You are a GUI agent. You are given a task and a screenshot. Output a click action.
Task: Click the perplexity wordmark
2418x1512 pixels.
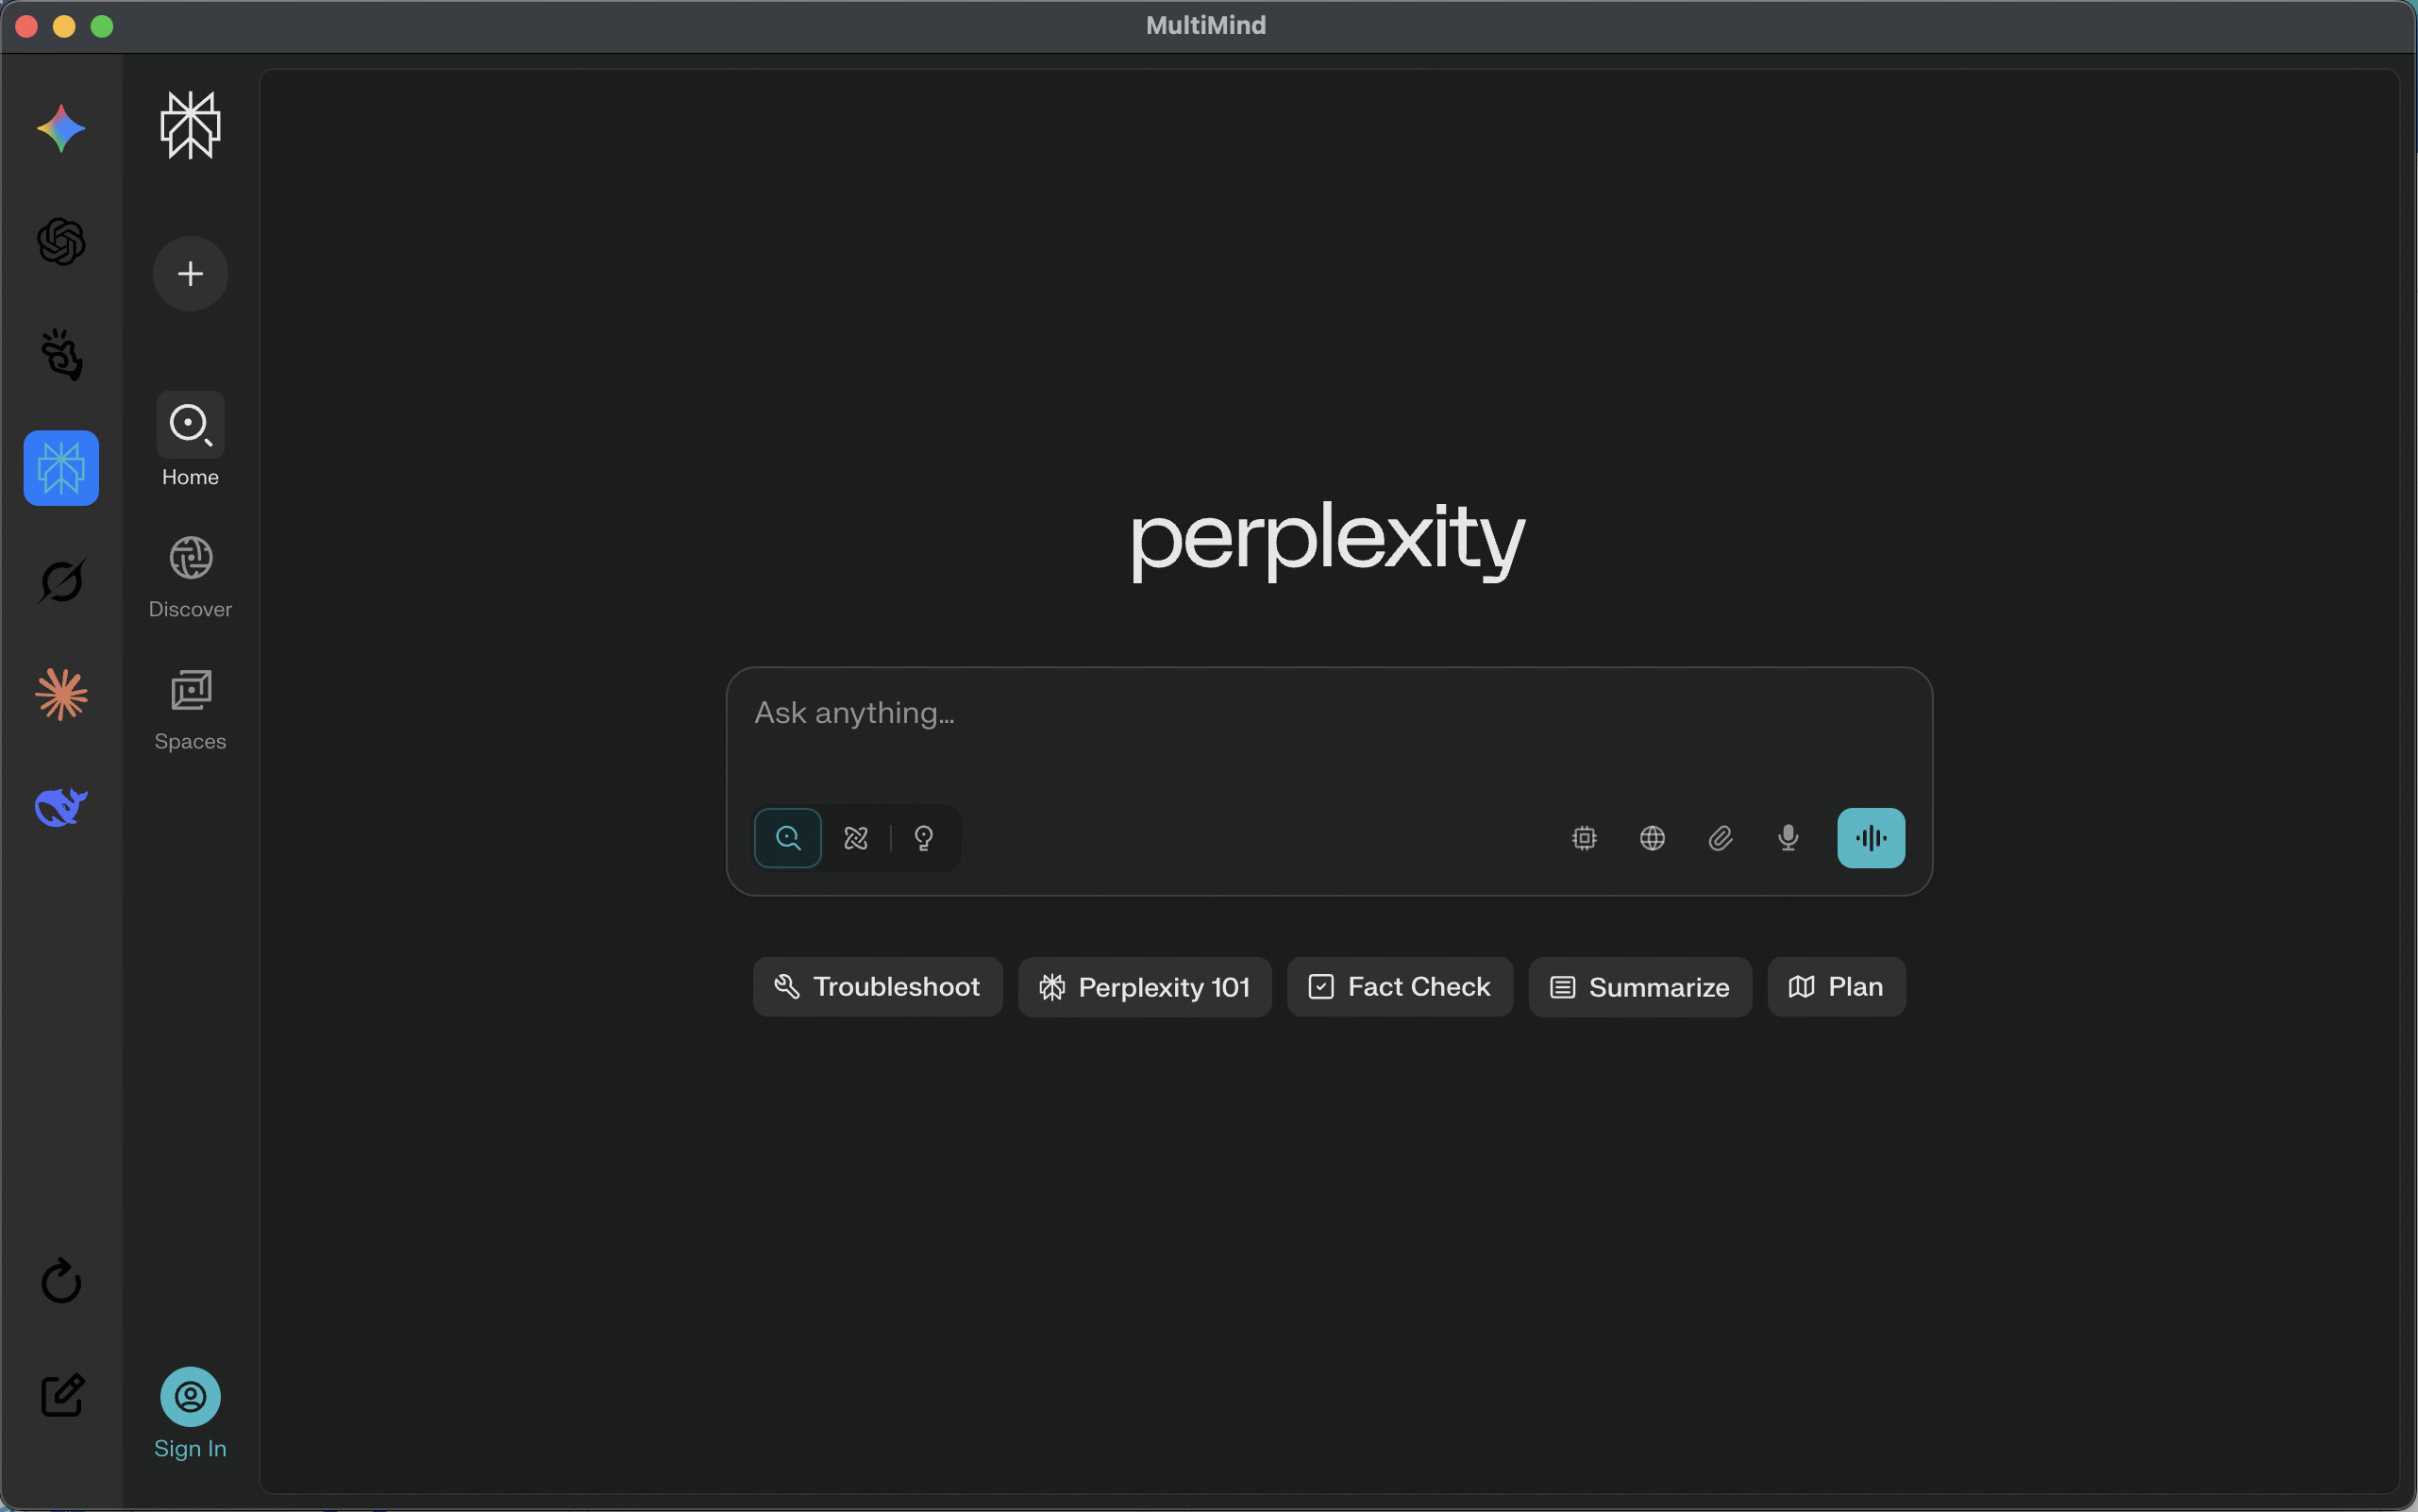pyautogui.click(x=1328, y=540)
